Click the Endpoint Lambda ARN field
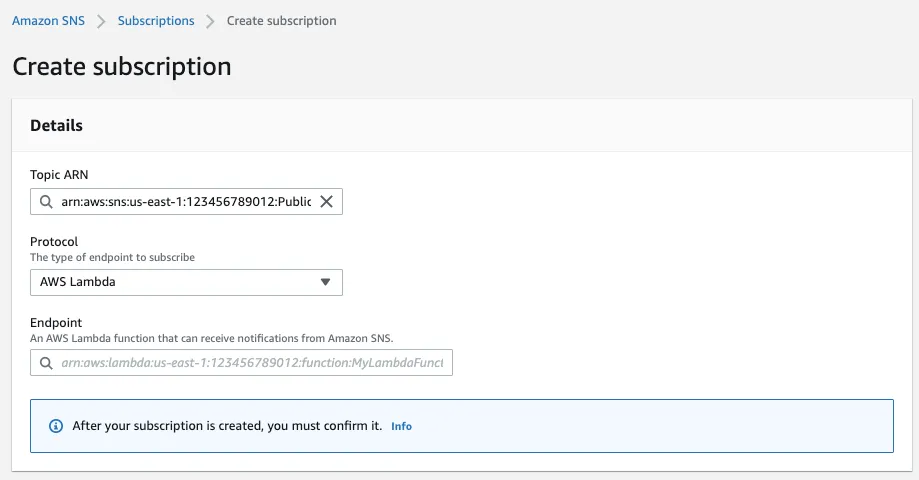Viewport: 919px width, 480px height. (241, 363)
